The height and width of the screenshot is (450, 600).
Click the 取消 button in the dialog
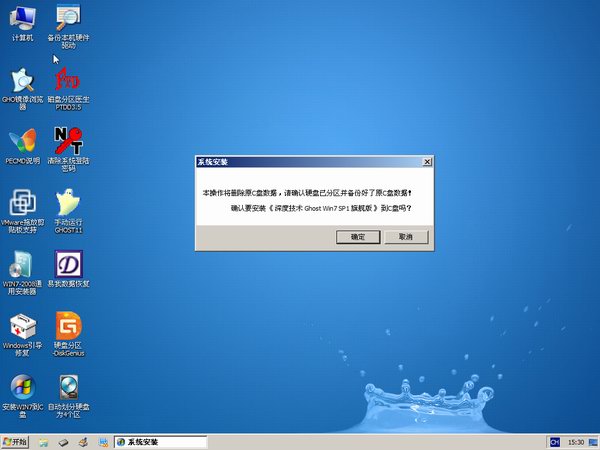pyautogui.click(x=405, y=237)
